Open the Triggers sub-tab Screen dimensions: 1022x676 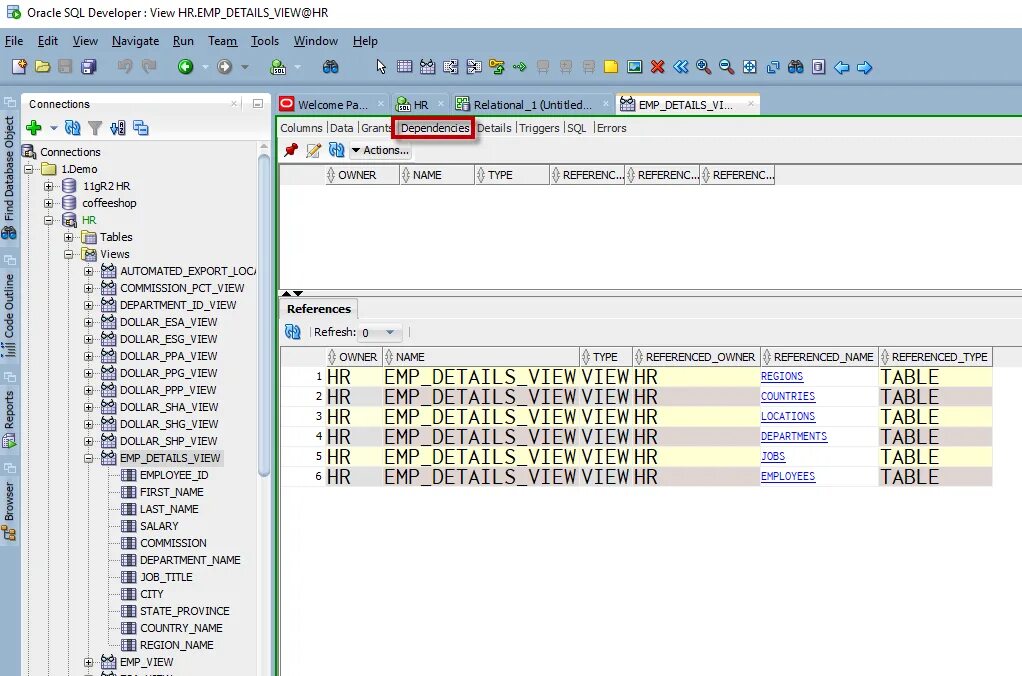point(539,128)
